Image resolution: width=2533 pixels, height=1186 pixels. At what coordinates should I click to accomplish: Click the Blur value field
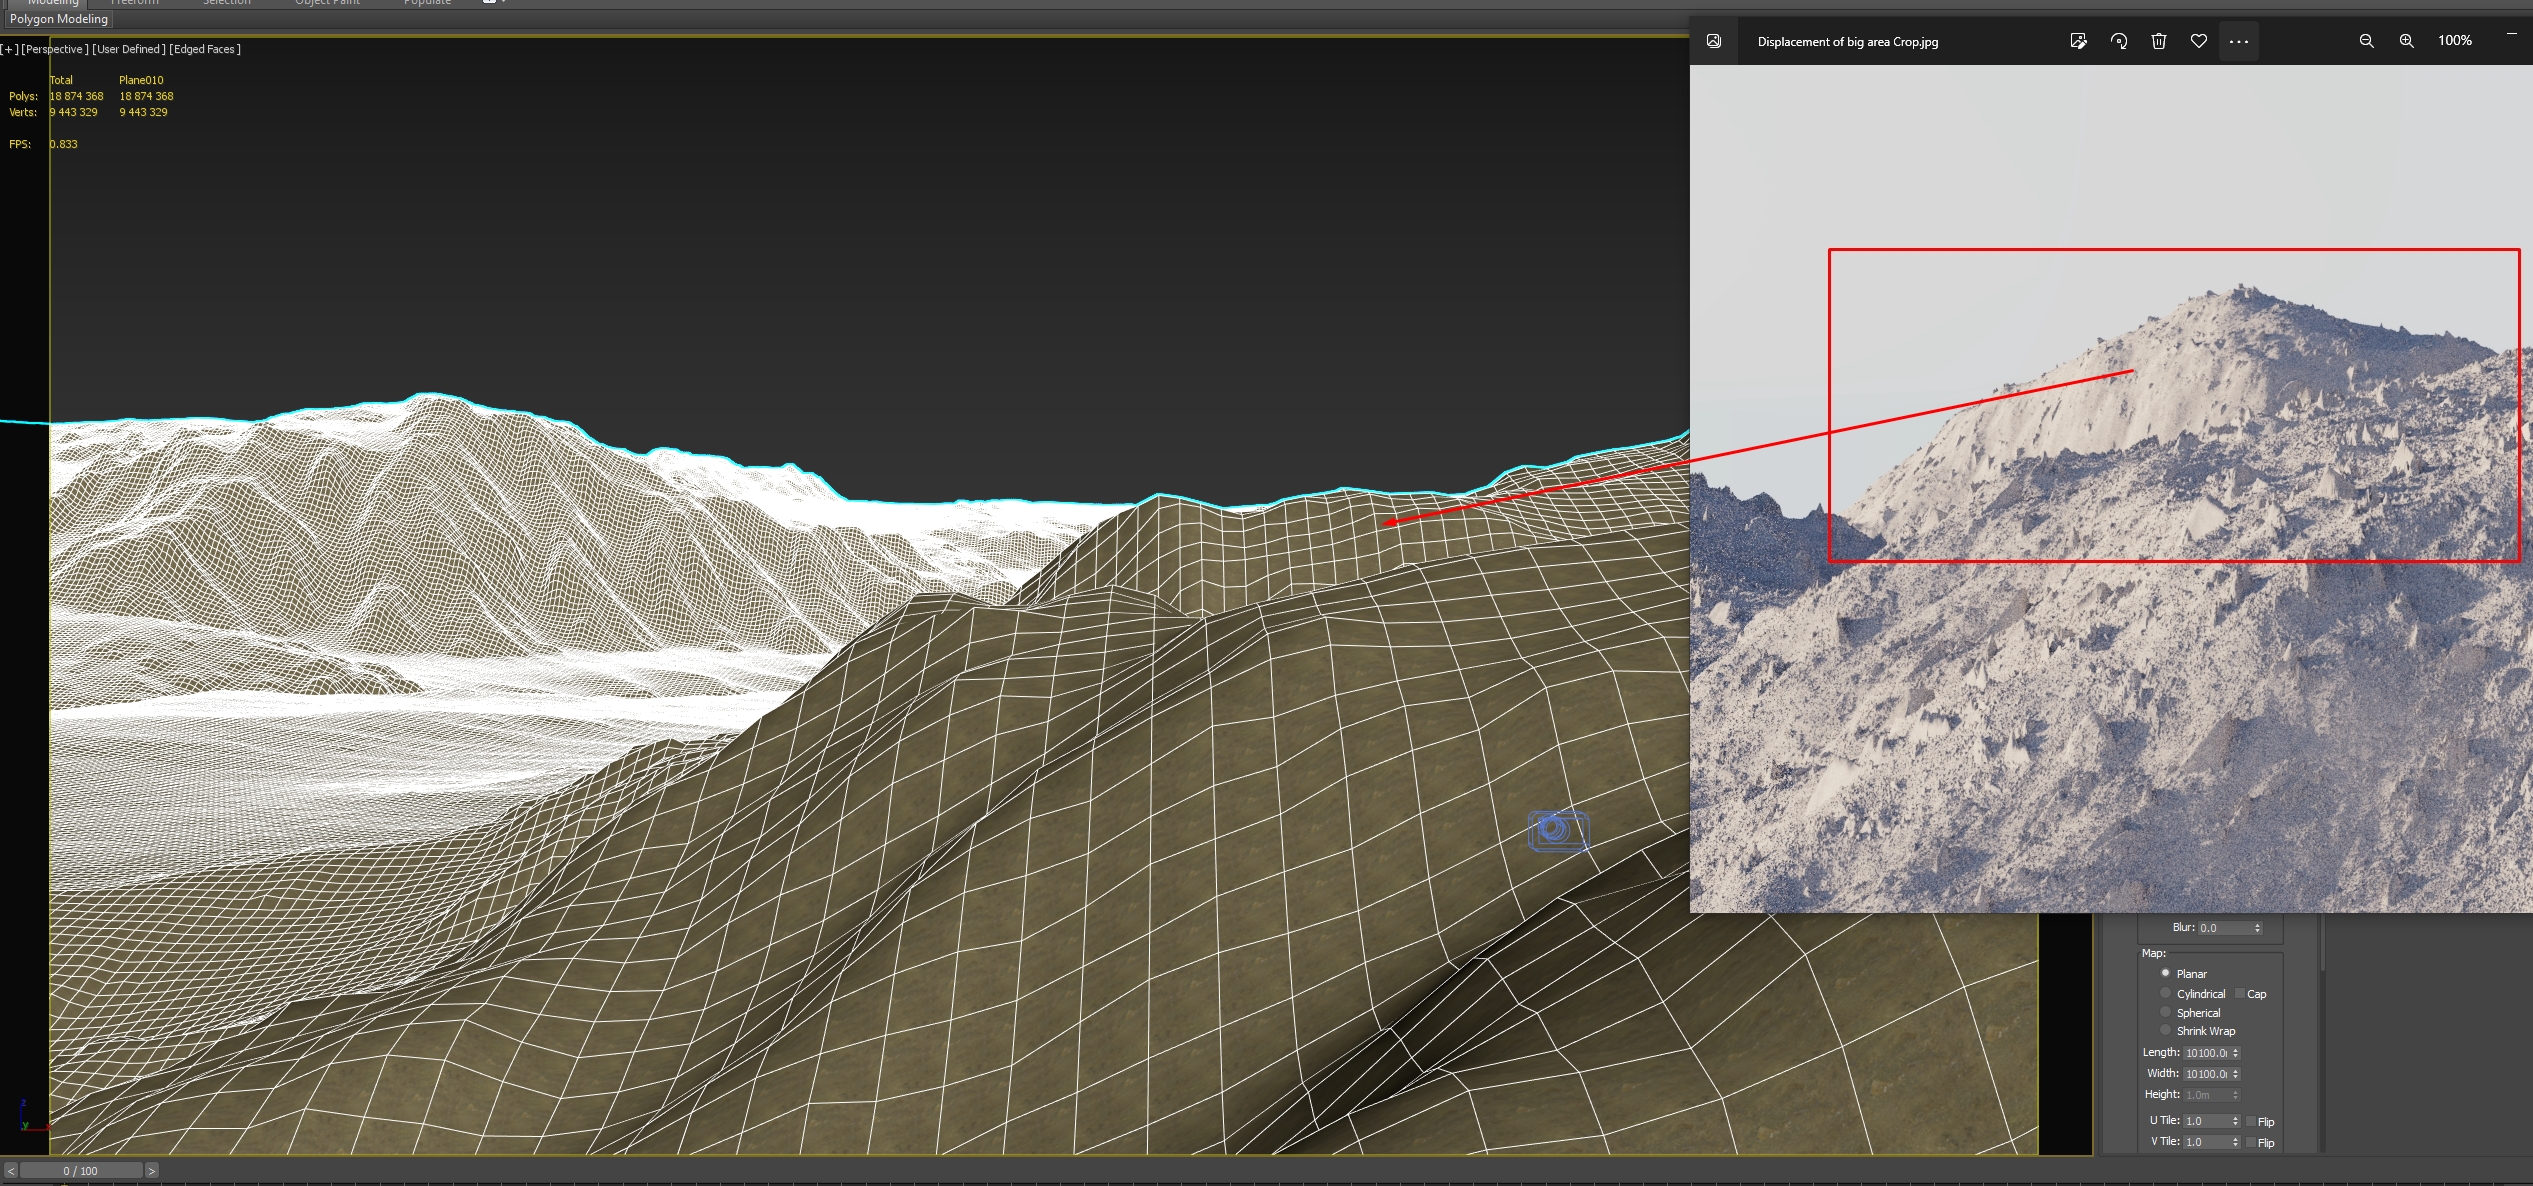click(2224, 928)
